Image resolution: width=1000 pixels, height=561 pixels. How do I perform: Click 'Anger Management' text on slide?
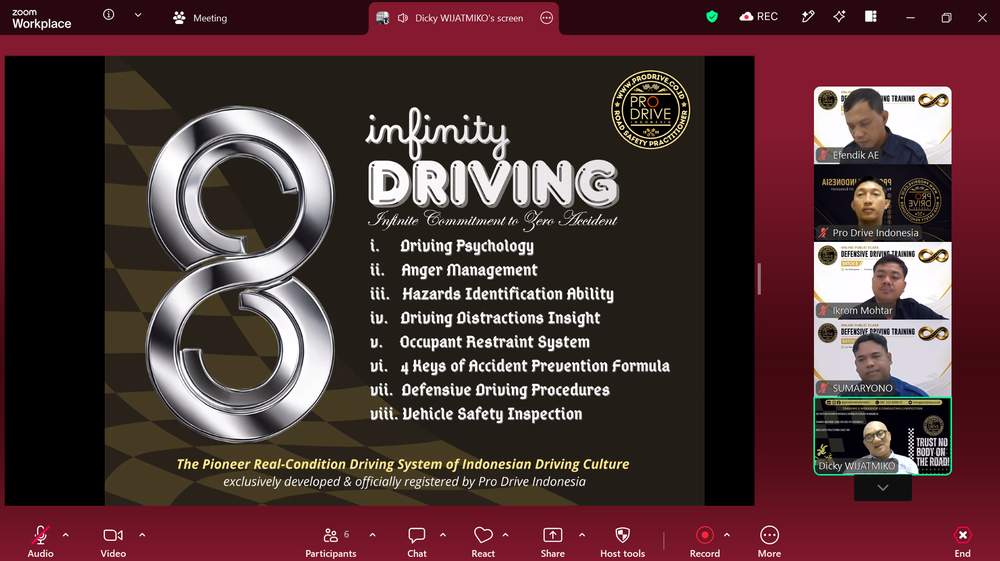(x=469, y=270)
